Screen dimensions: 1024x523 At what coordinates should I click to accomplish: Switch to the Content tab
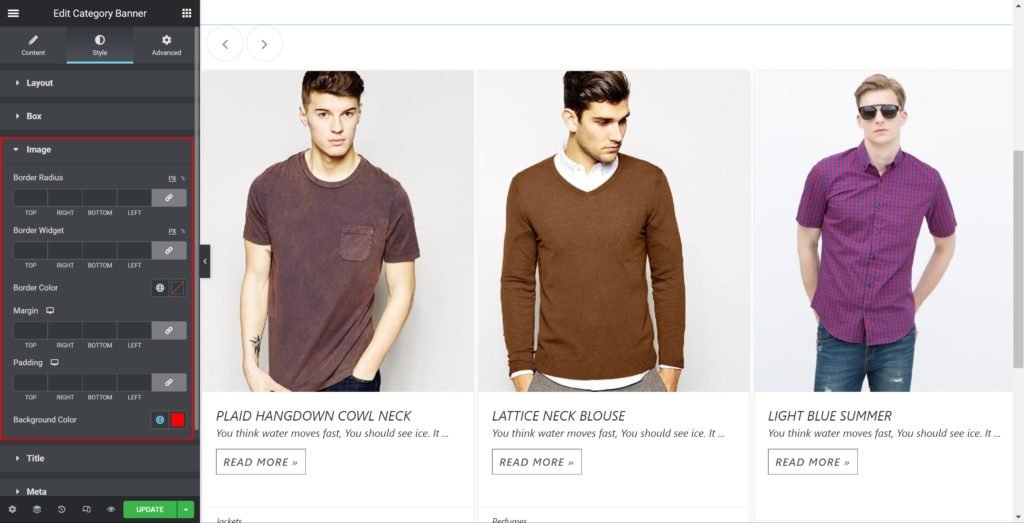[33, 45]
